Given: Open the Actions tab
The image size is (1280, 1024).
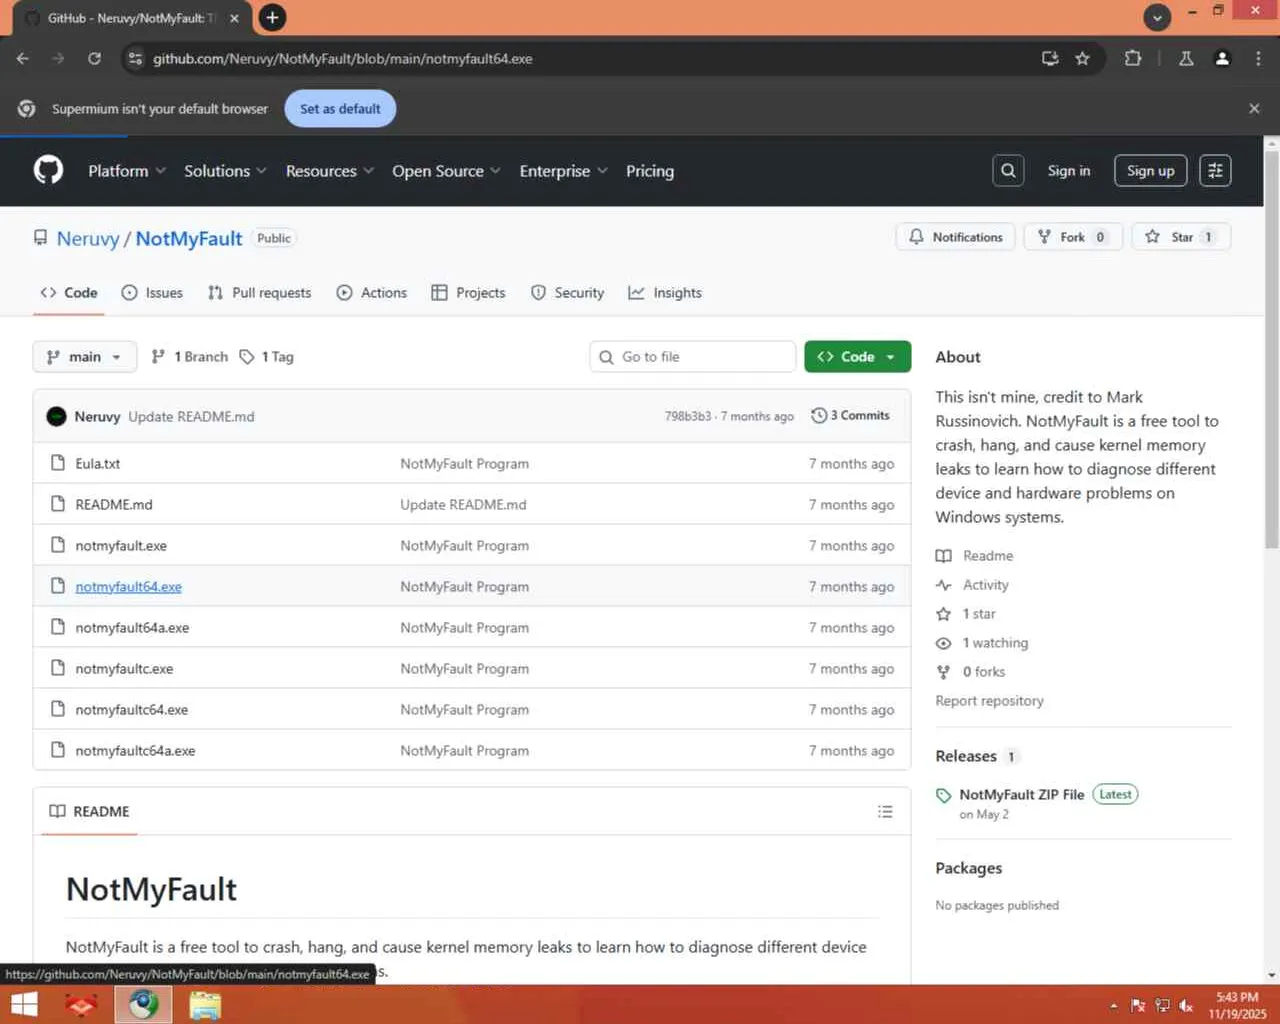Looking at the screenshot, I should (x=372, y=293).
